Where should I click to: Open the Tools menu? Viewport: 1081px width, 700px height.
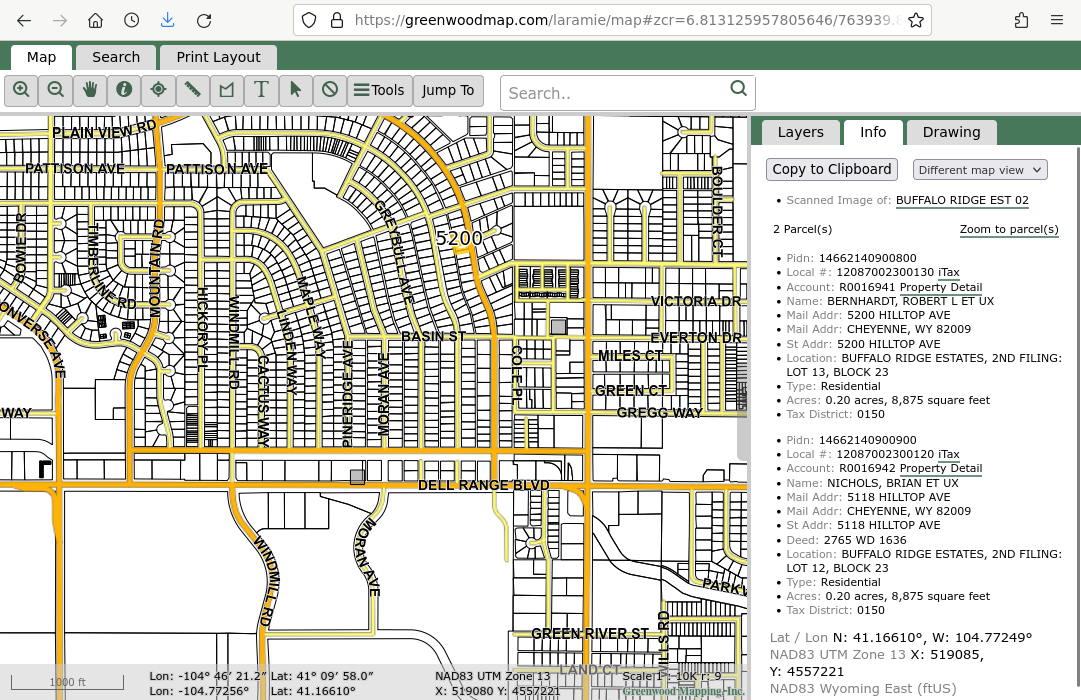379,90
